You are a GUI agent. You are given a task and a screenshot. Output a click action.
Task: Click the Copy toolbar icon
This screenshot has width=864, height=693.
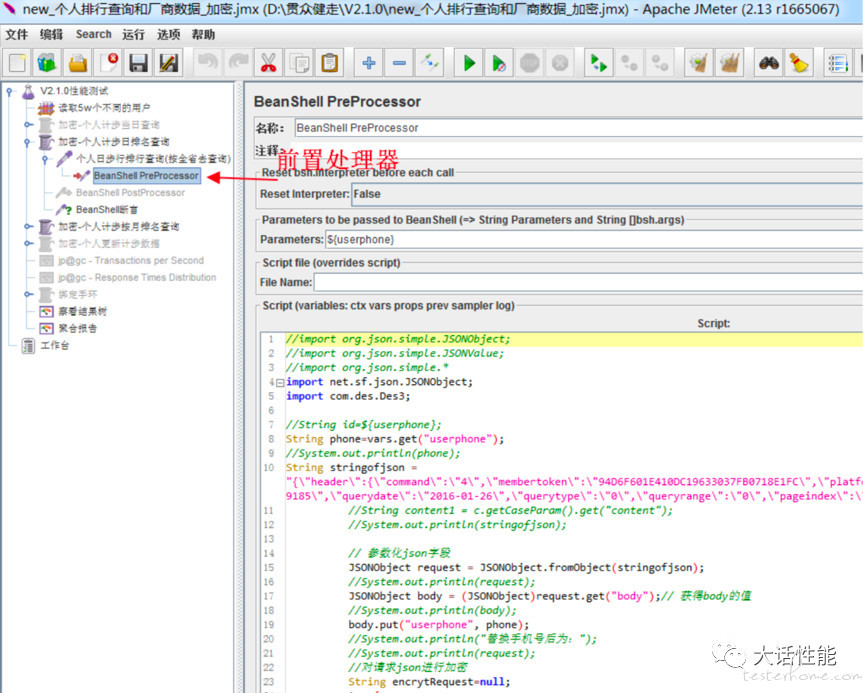coord(299,63)
